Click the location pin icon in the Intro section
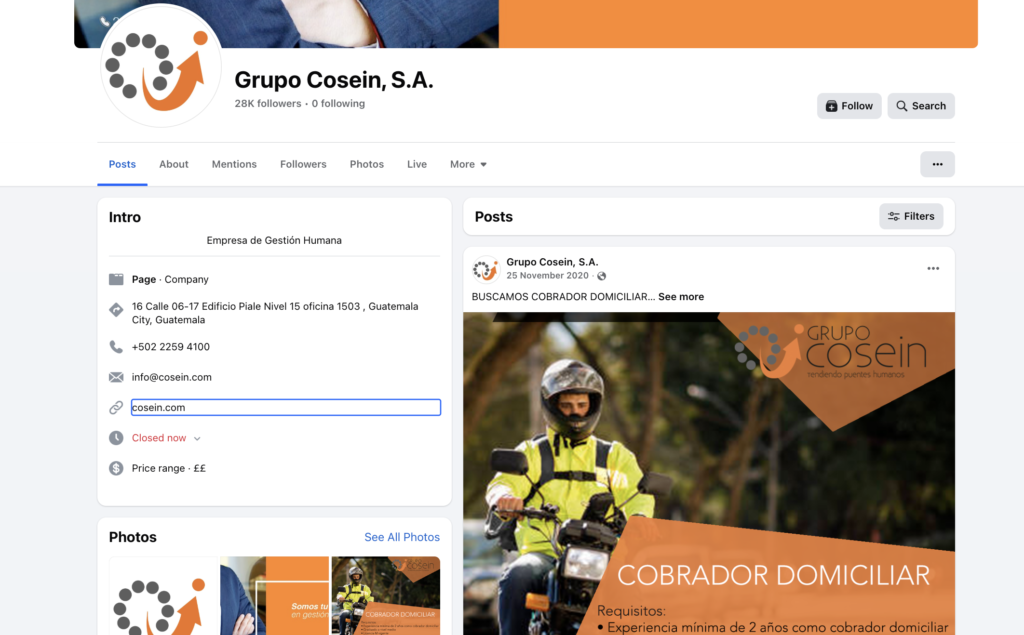This screenshot has width=1024, height=635. point(117,310)
